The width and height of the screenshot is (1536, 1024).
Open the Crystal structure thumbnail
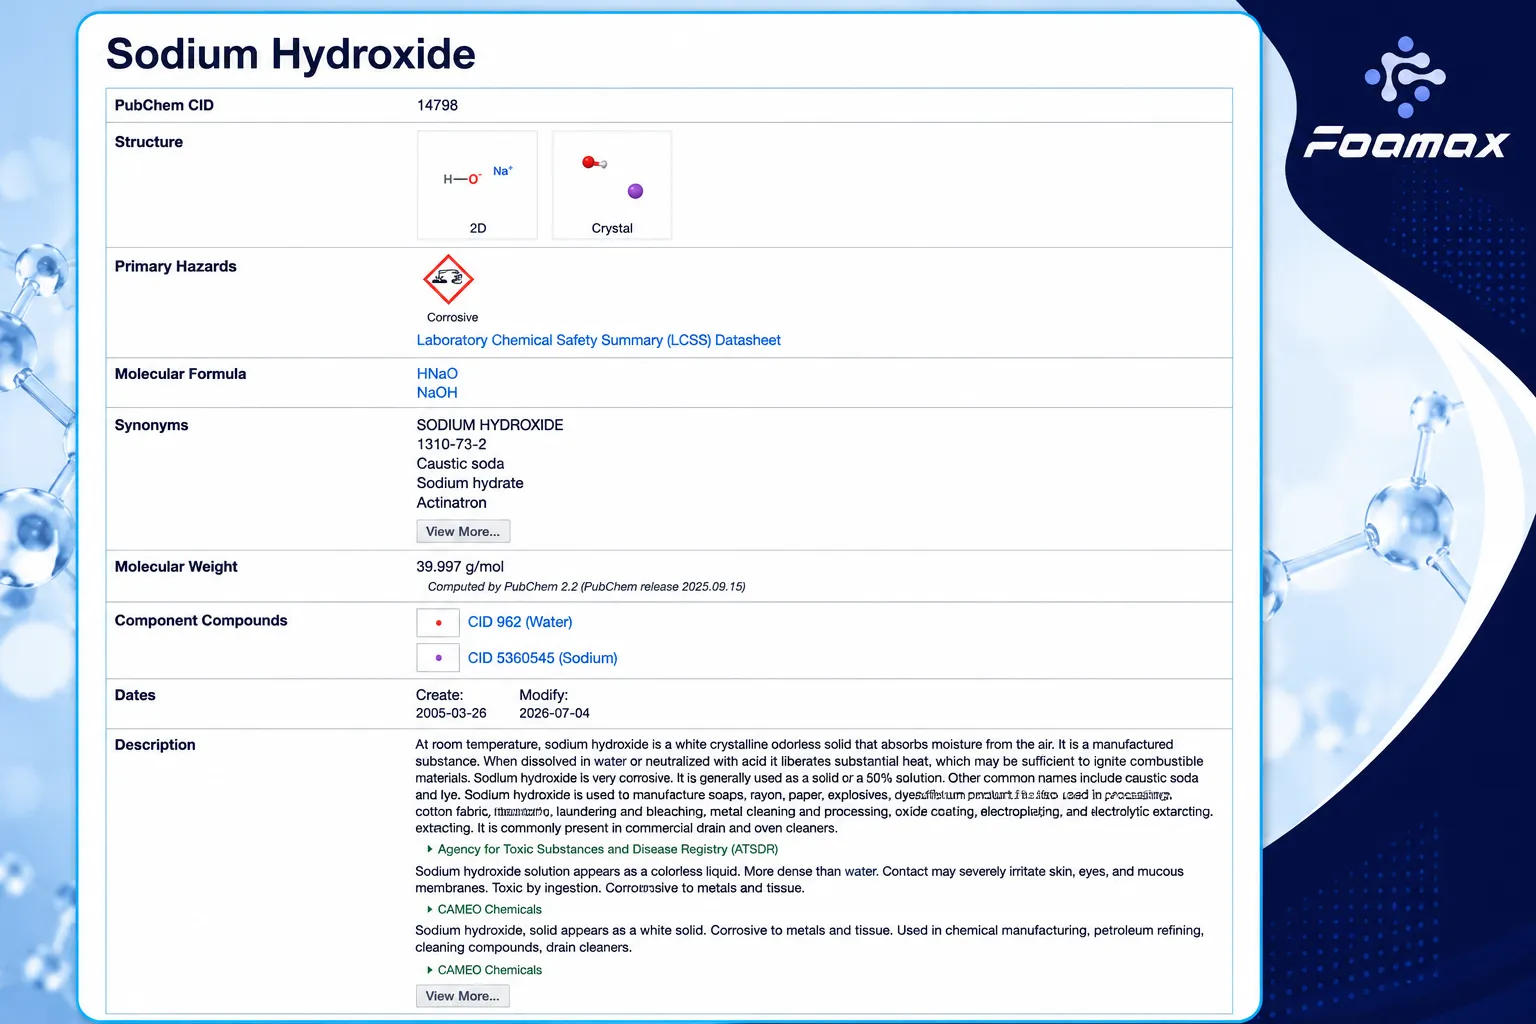612,185
